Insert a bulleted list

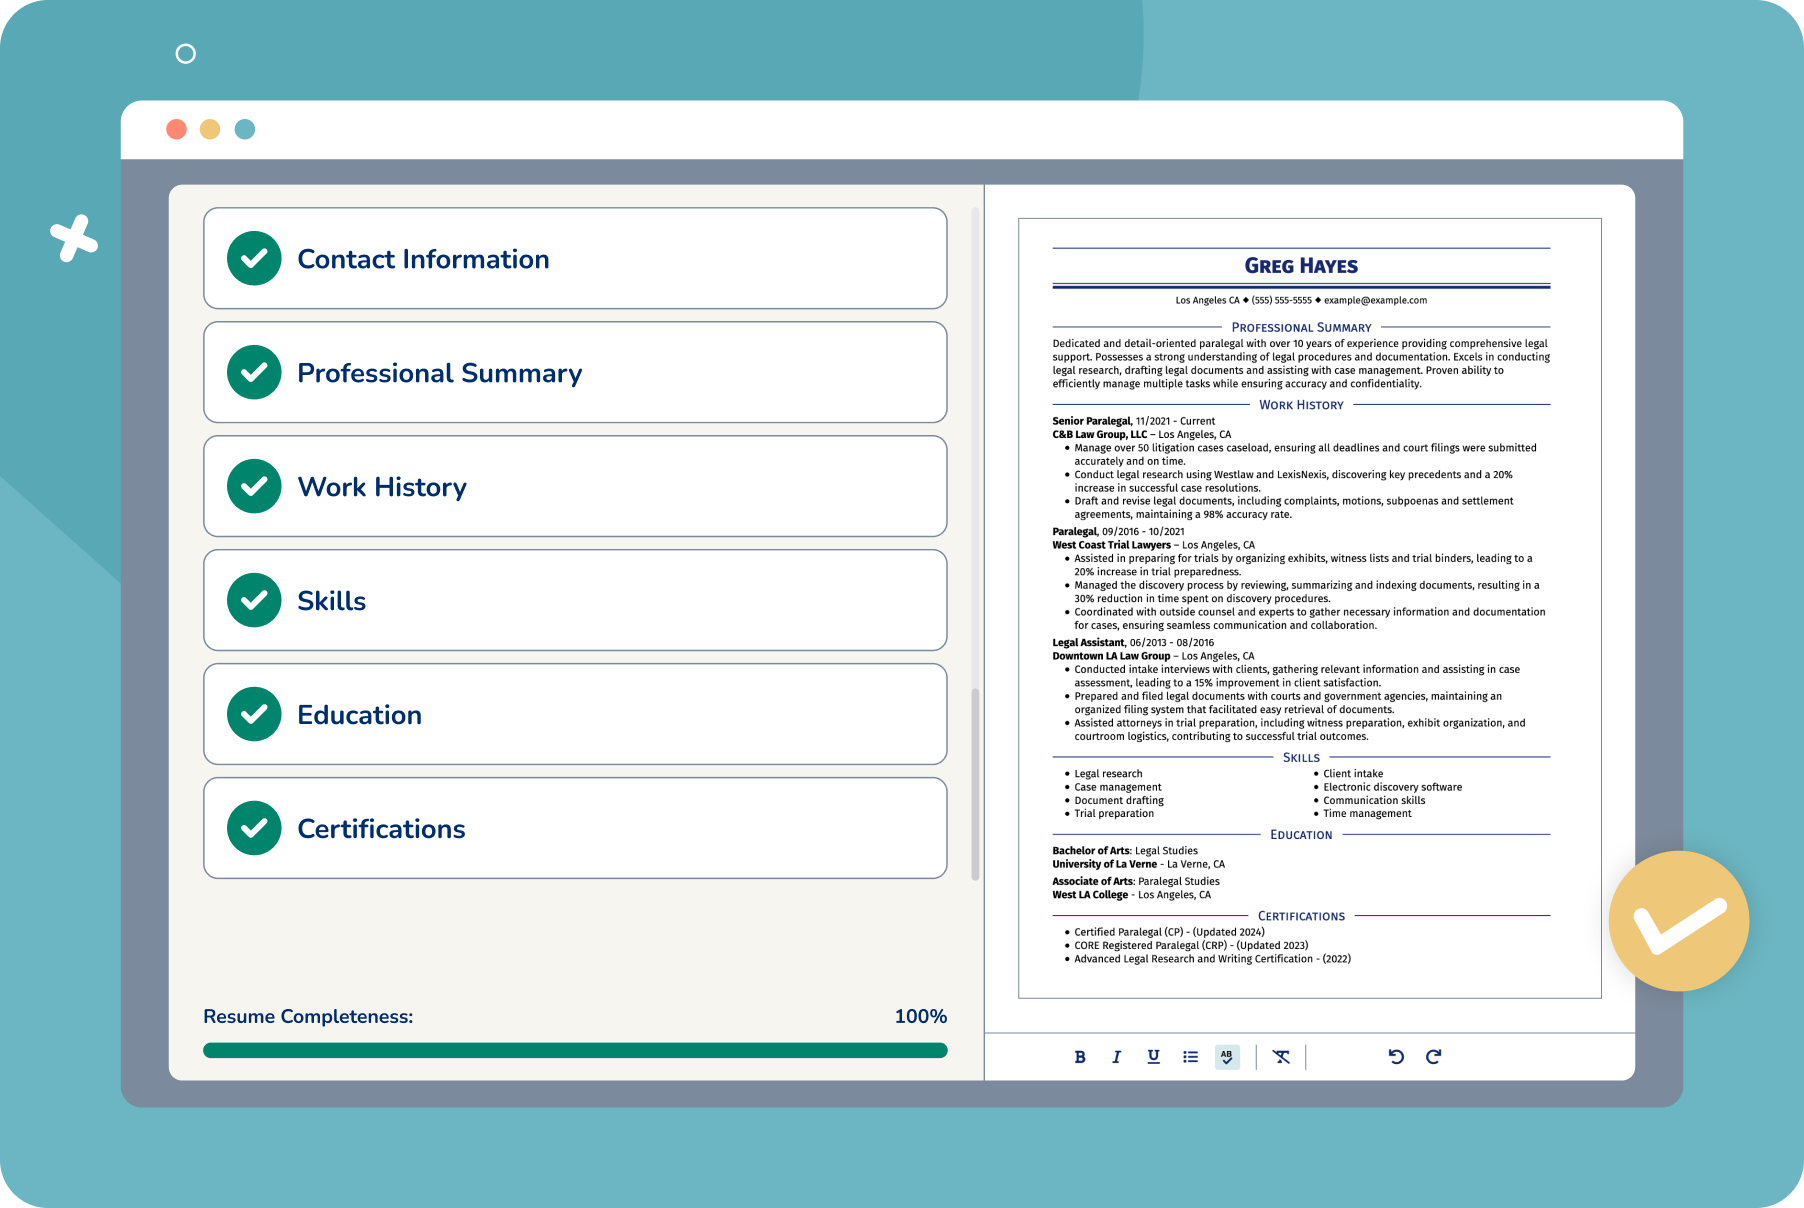(x=1189, y=1057)
